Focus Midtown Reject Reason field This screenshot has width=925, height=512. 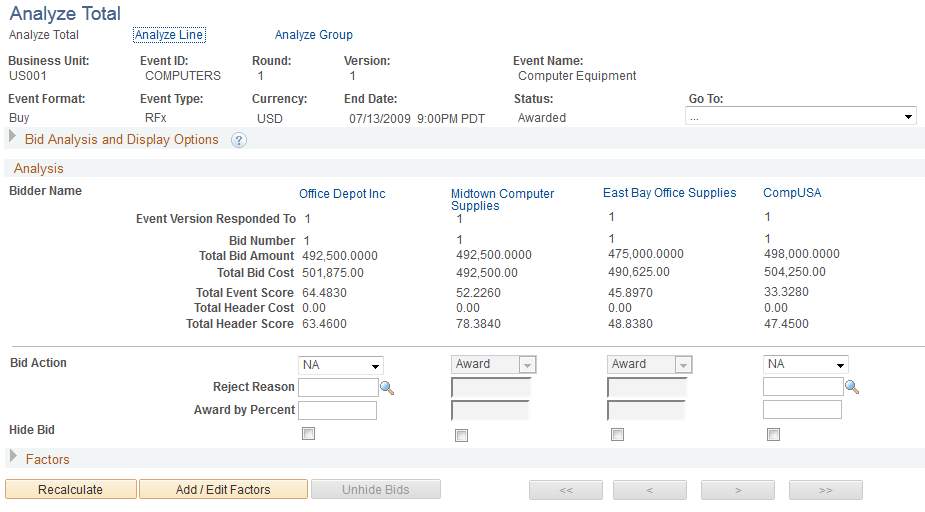491,388
